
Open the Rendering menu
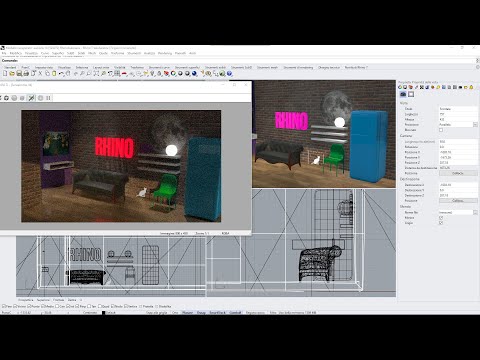pyautogui.click(x=165, y=53)
